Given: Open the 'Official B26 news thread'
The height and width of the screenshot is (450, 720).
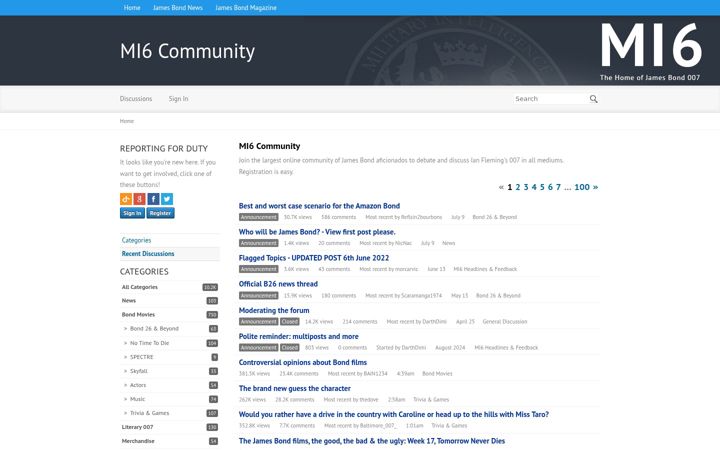Looking at the screenshot, I should tap(278, 284).
